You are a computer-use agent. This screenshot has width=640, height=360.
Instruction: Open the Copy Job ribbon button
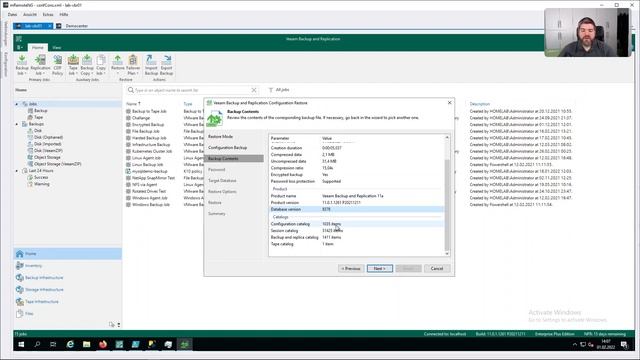[101, 65]
